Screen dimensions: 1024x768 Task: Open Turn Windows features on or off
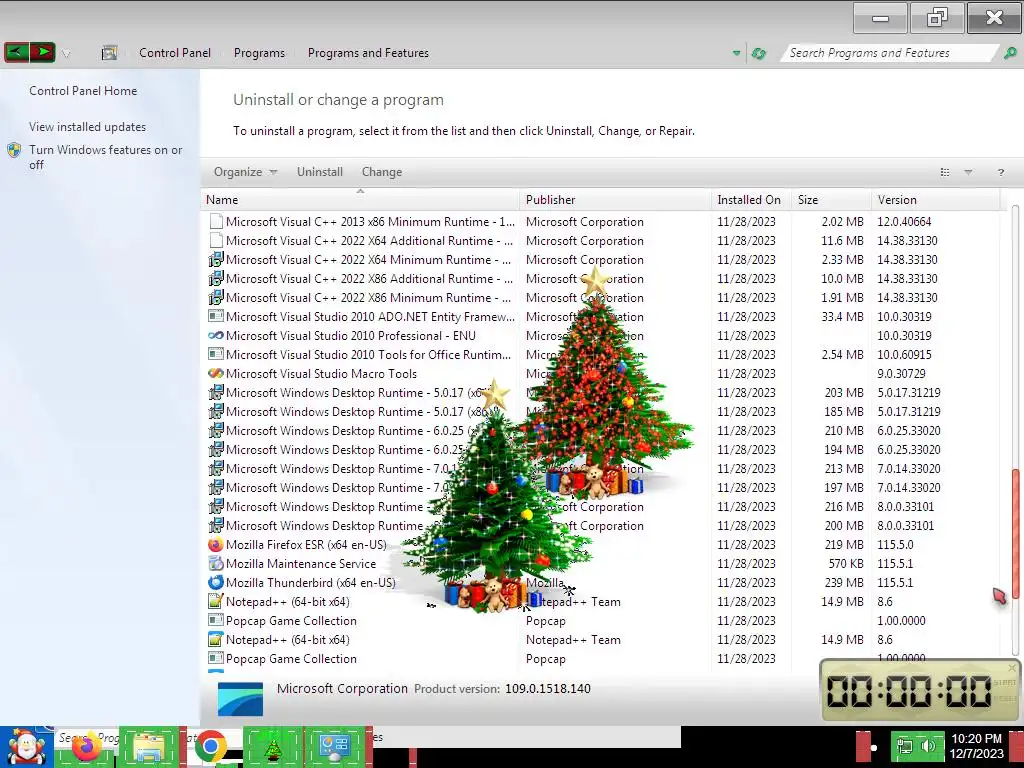pos(105,157)
